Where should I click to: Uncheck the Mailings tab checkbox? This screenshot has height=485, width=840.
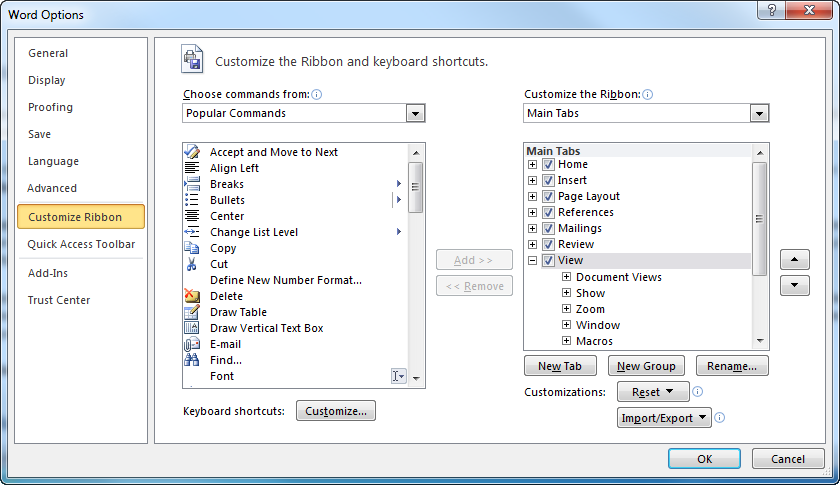click(548, 228)
